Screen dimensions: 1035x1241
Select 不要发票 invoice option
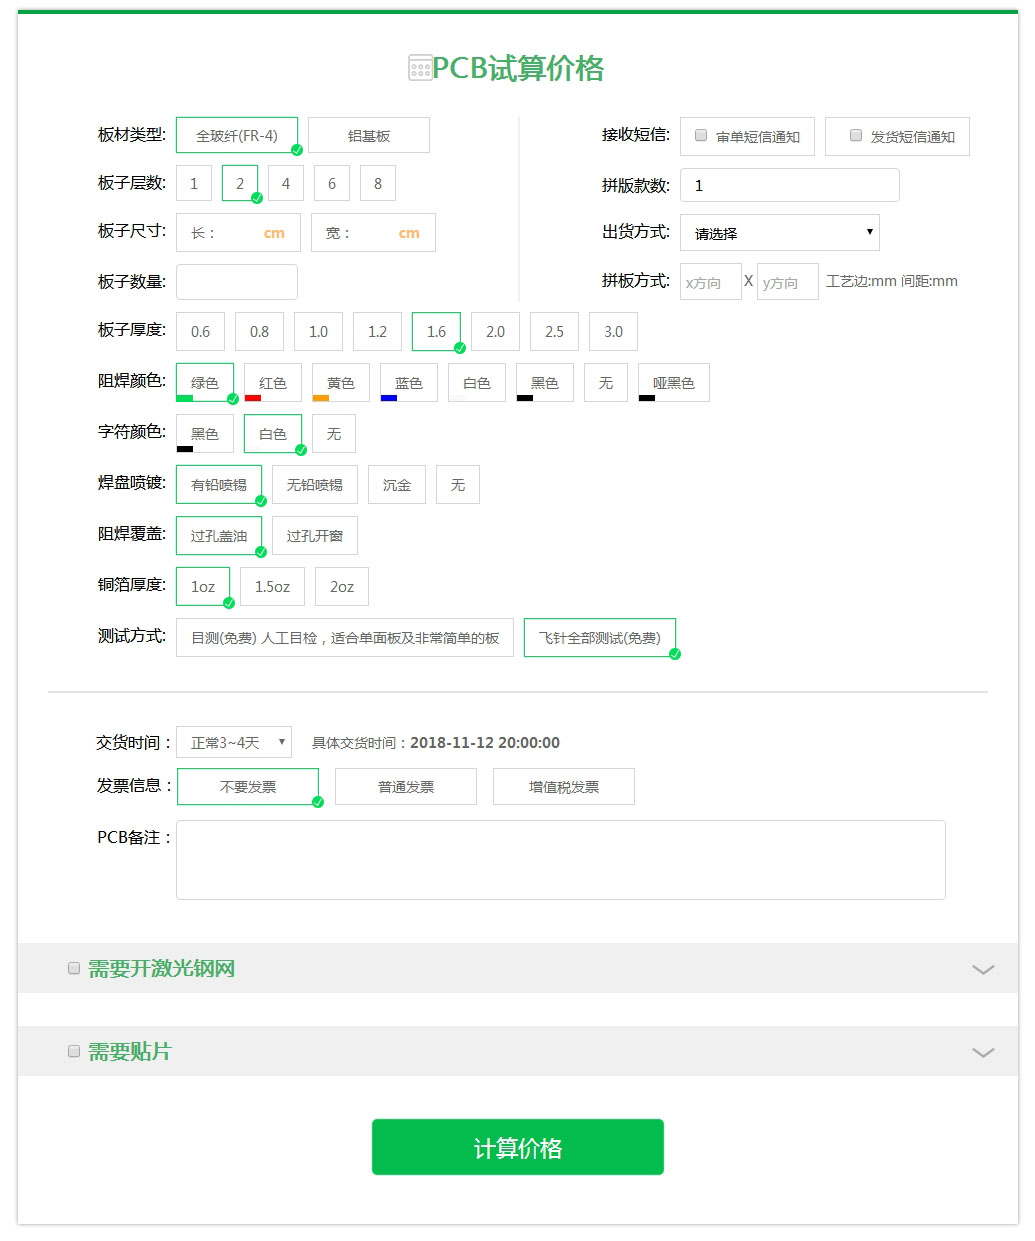tap(248, 786)
